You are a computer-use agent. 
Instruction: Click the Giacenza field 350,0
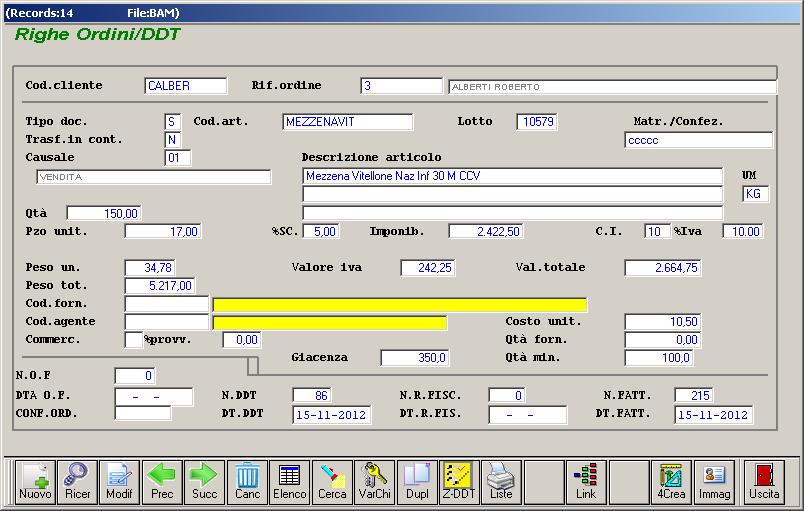click(415, 358)
